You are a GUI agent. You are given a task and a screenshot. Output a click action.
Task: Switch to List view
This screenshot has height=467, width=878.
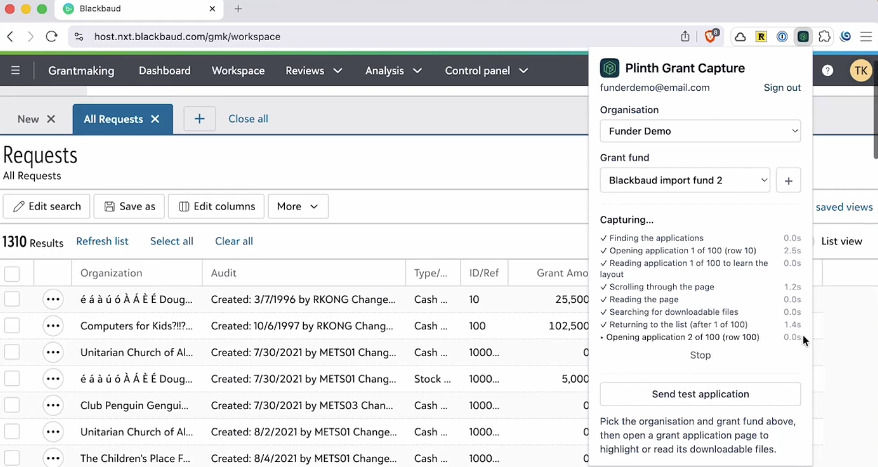tap(842, 241)
